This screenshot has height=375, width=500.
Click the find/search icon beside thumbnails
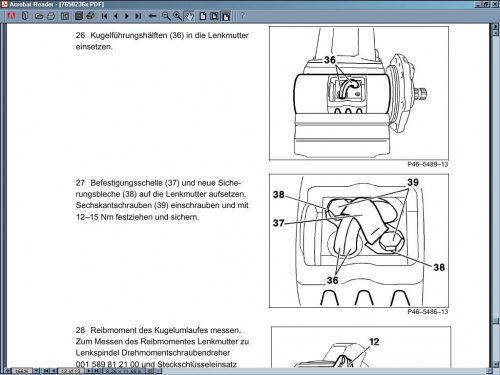pos(90,16)
